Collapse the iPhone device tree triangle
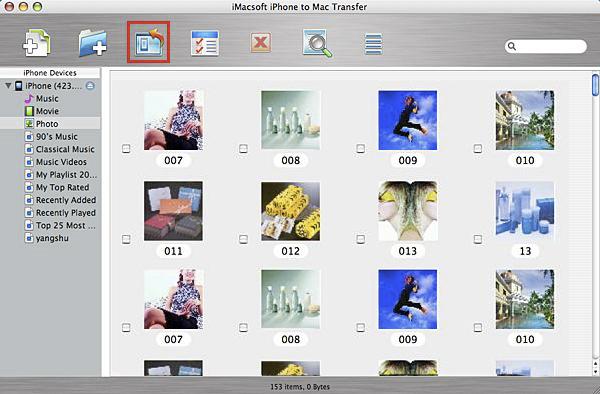The image size is (600, 394). coord(8,86)
